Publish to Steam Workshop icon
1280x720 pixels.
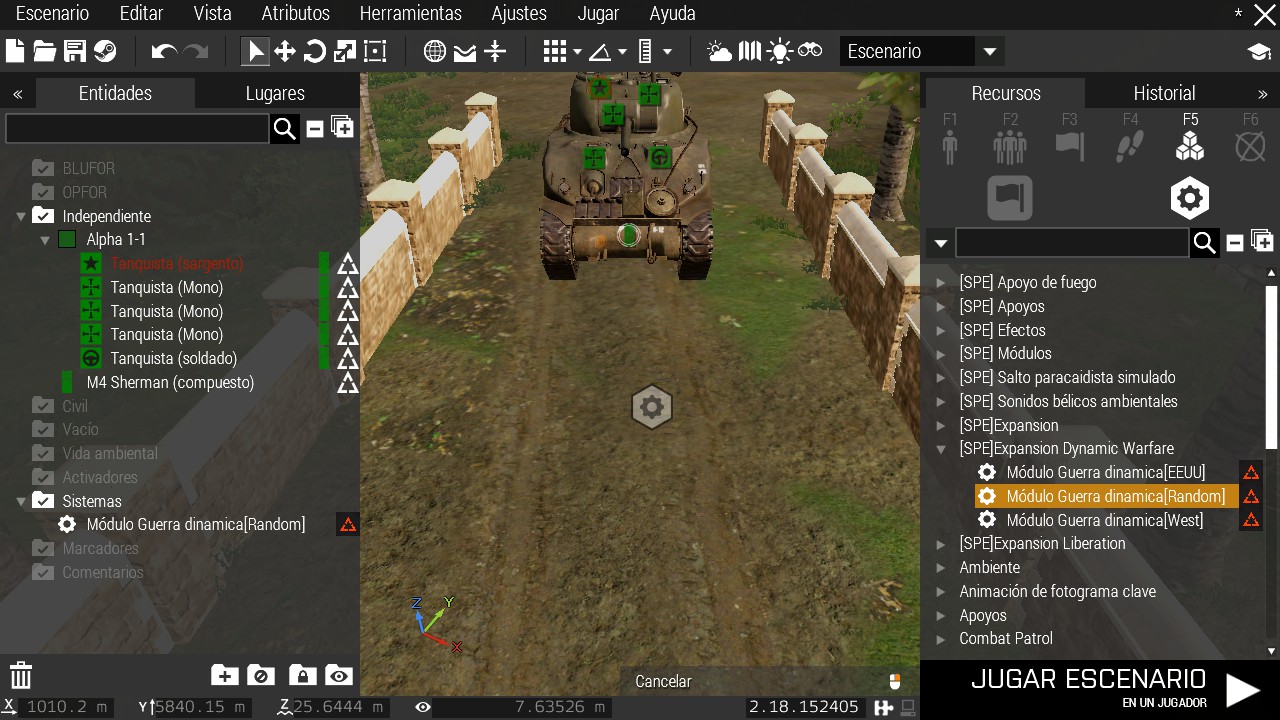(105, 51)
